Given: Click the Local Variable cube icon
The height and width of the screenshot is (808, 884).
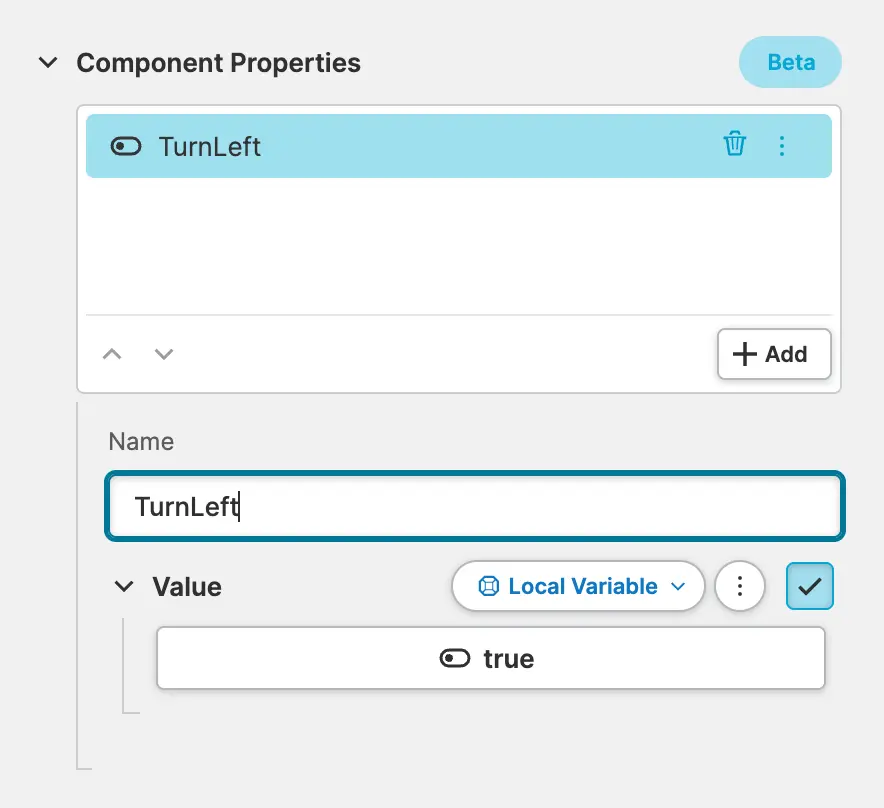Looking at the screenshot, I should pos(489,587).
